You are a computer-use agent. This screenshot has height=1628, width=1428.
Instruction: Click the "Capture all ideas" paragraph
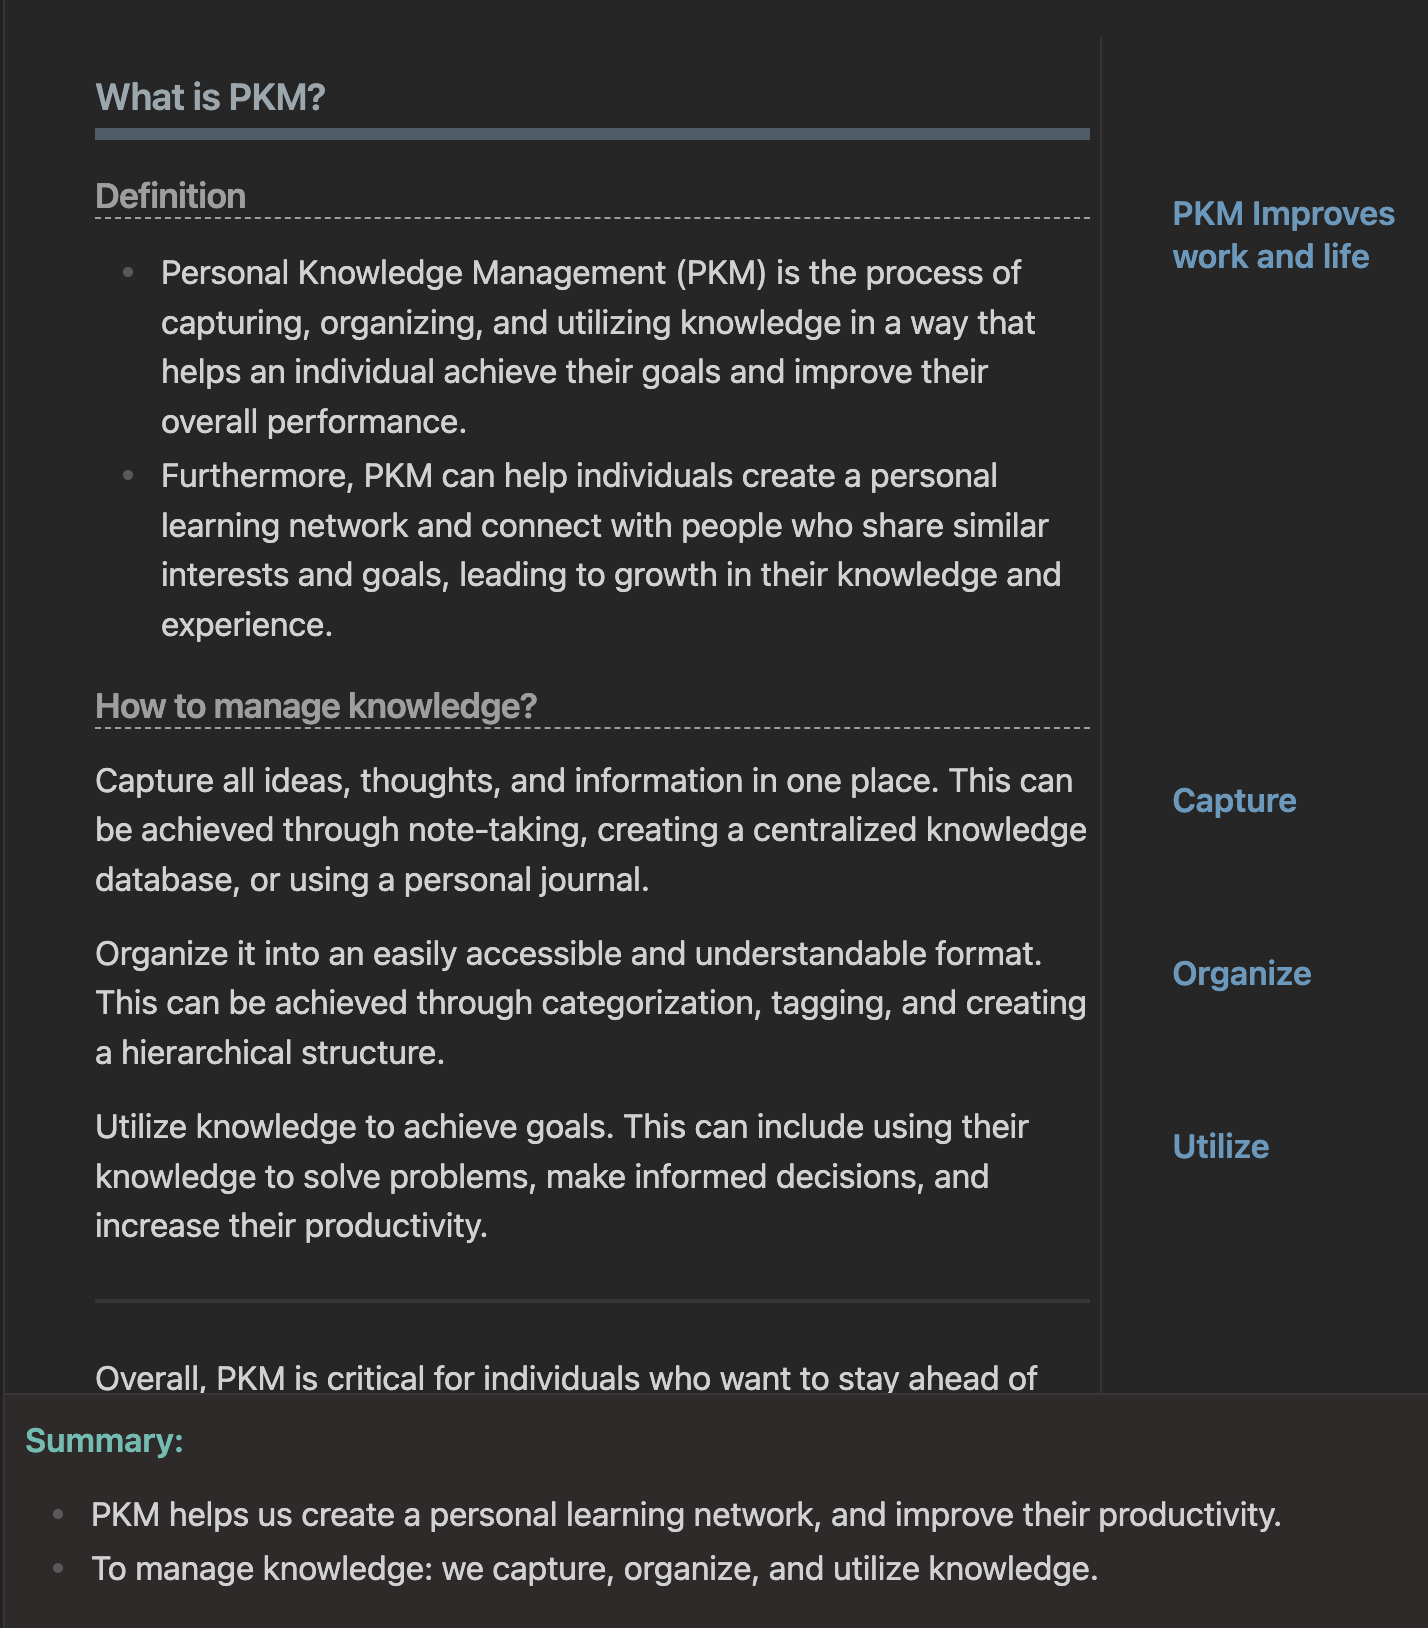(x=590, y=830)
